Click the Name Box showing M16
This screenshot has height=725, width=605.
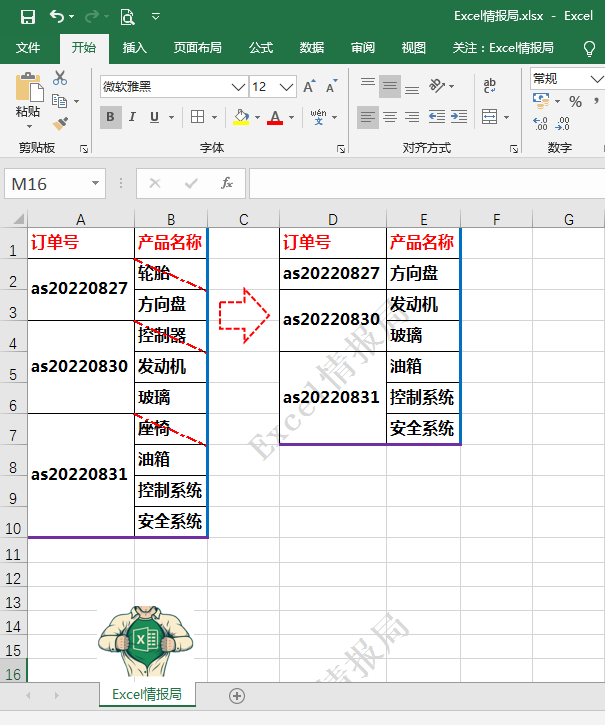coord(46,184)
